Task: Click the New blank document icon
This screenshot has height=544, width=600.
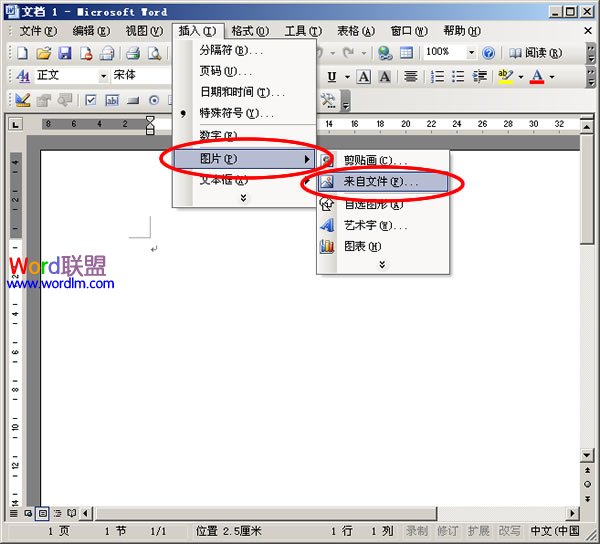Action: point(22,53)
